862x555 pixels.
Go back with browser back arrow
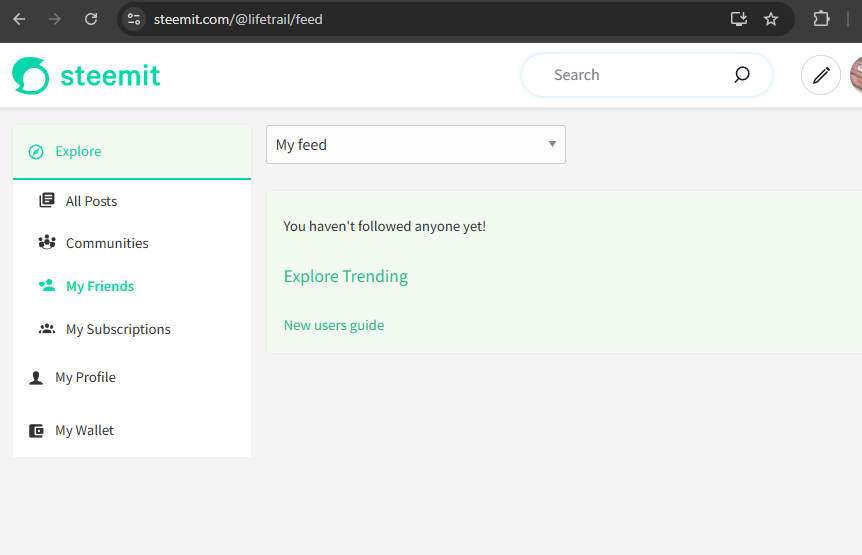(19, 19)
